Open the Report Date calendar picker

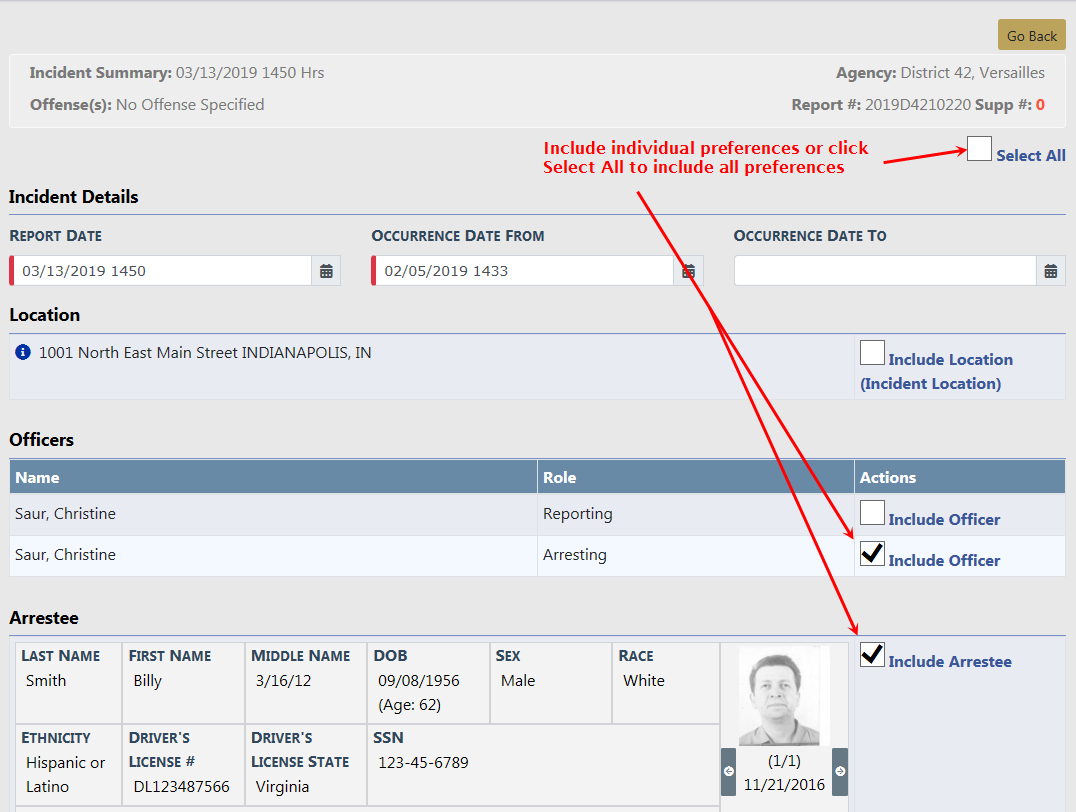326,271
